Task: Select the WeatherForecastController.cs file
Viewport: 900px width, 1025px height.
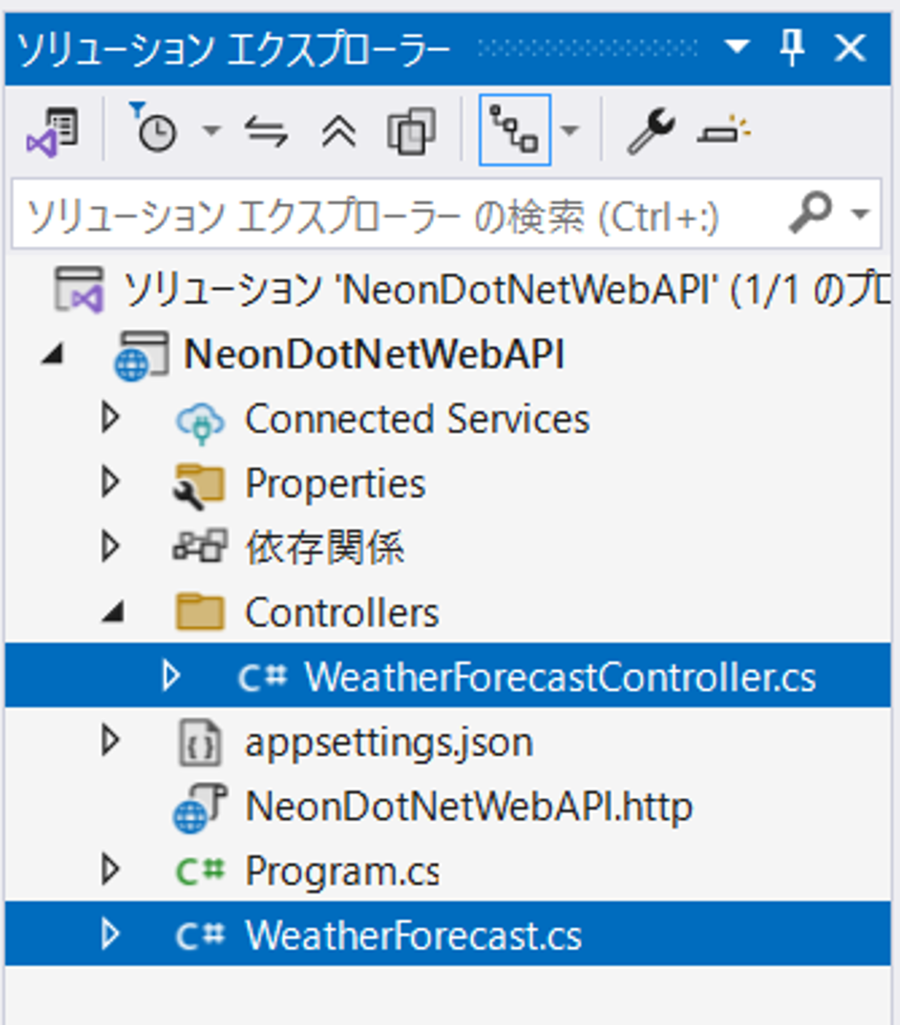Action: pyautogui.click(x=560, y=678)
